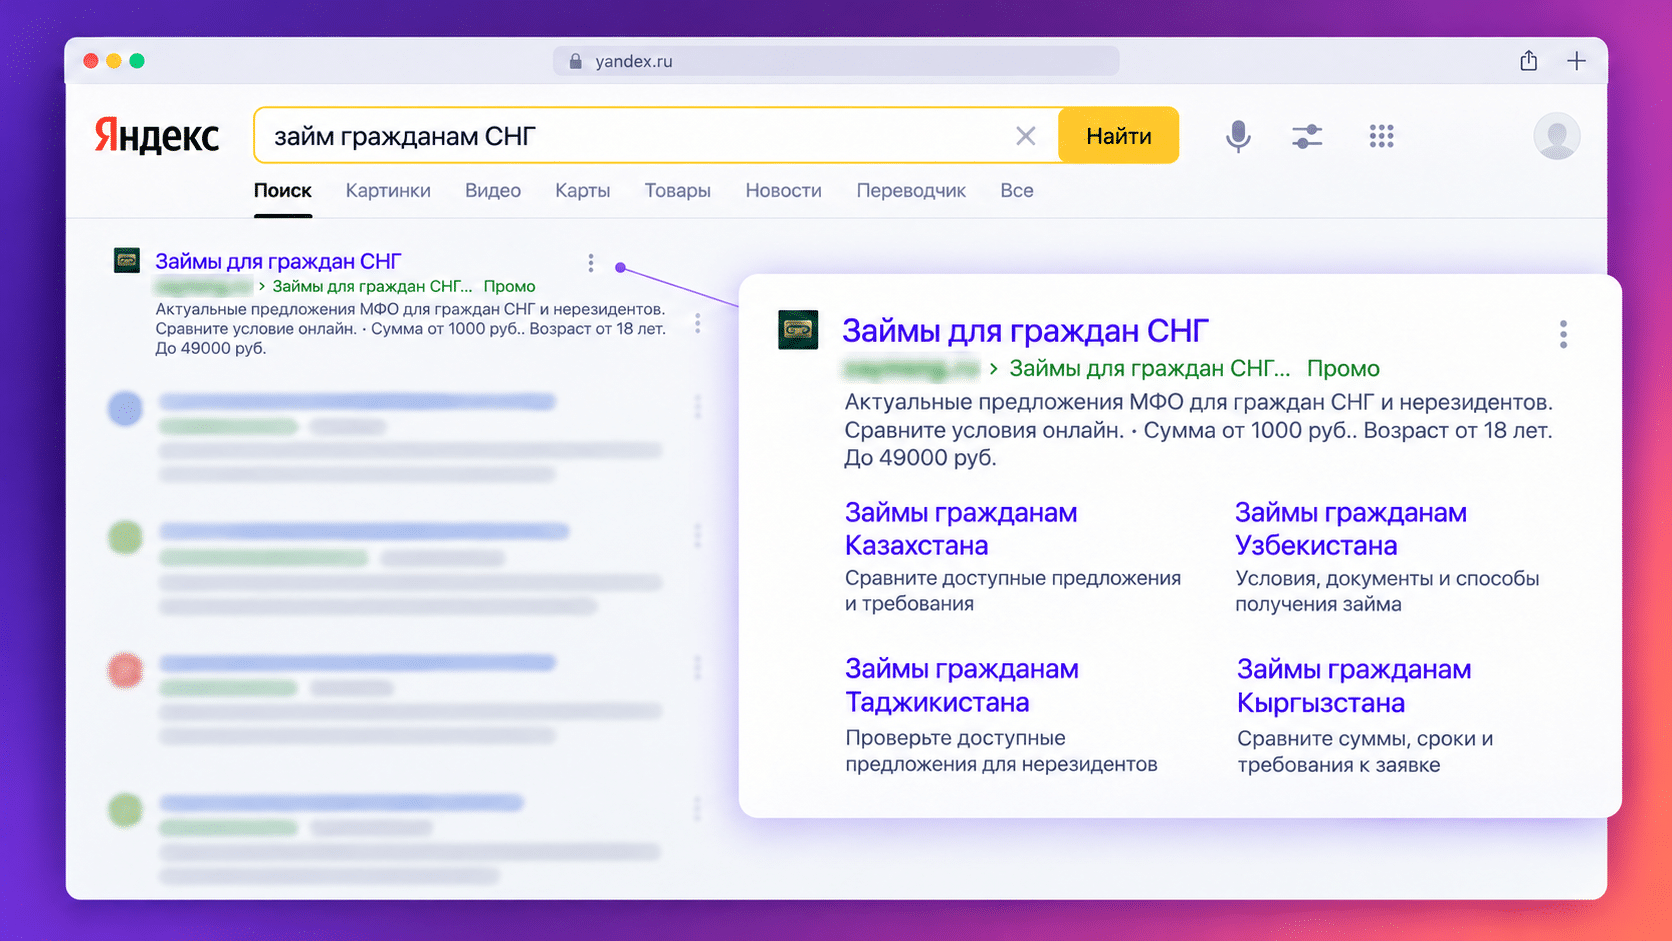Open Займы гражданам Казахстана sitelink
1672x941 pixels.
(x=961, y=529)
